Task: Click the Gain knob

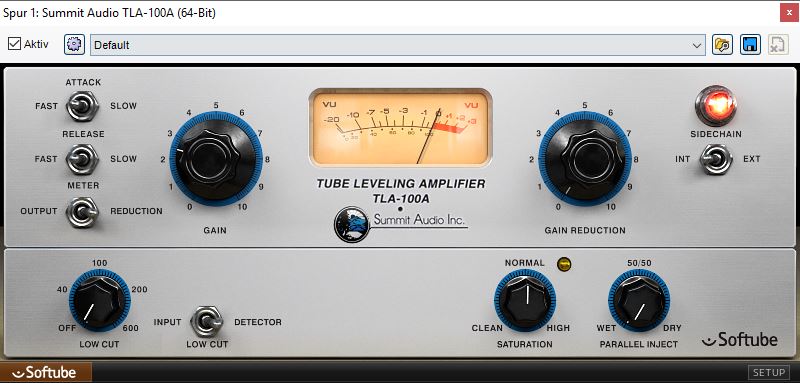Action: point(216,159)
